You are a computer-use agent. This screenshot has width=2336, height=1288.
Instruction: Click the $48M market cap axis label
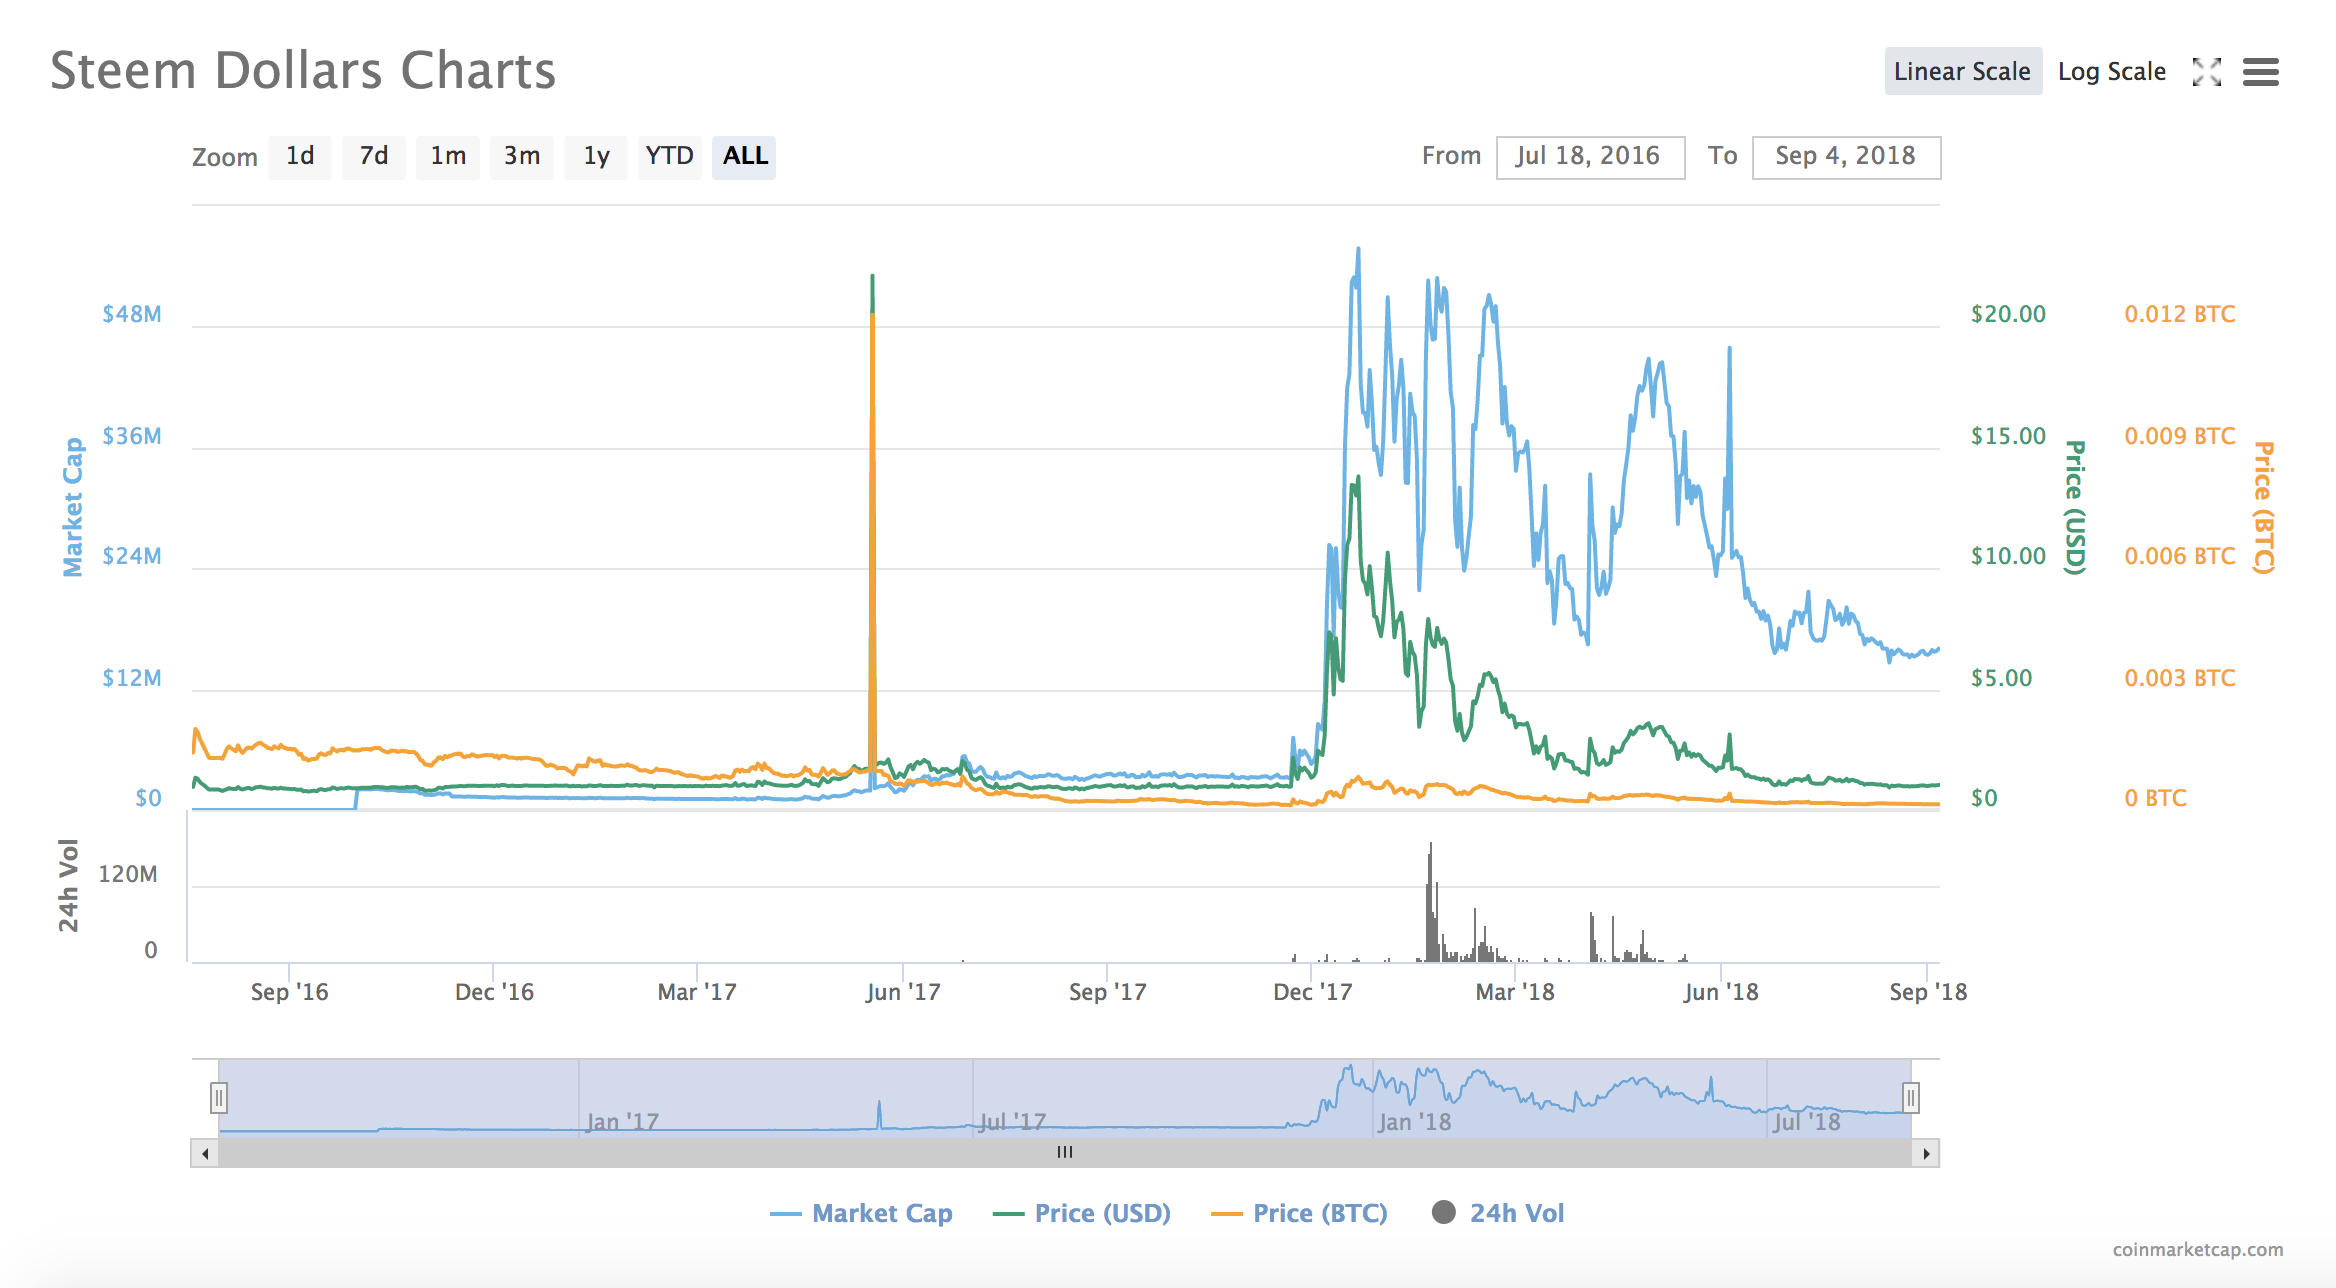coord(132,314)
